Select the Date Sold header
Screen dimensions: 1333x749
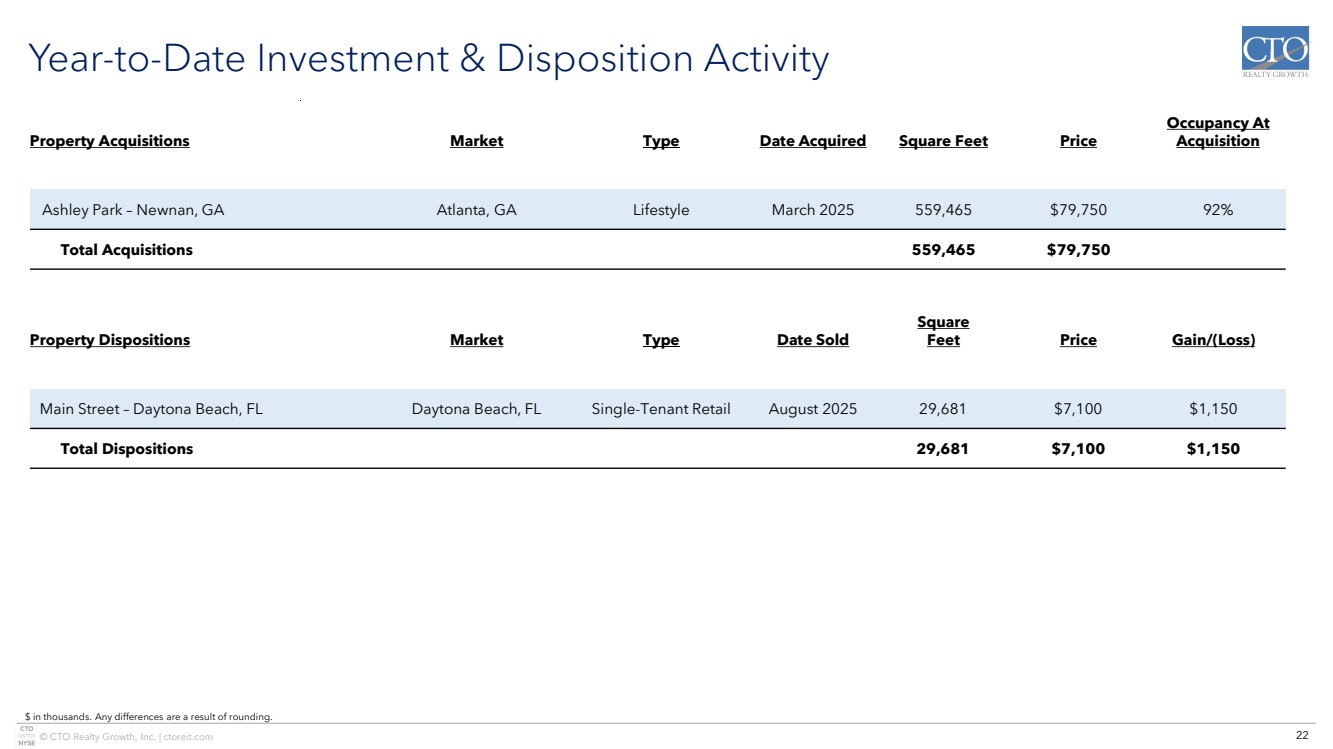pyautogui.click(x=812, y=340)
